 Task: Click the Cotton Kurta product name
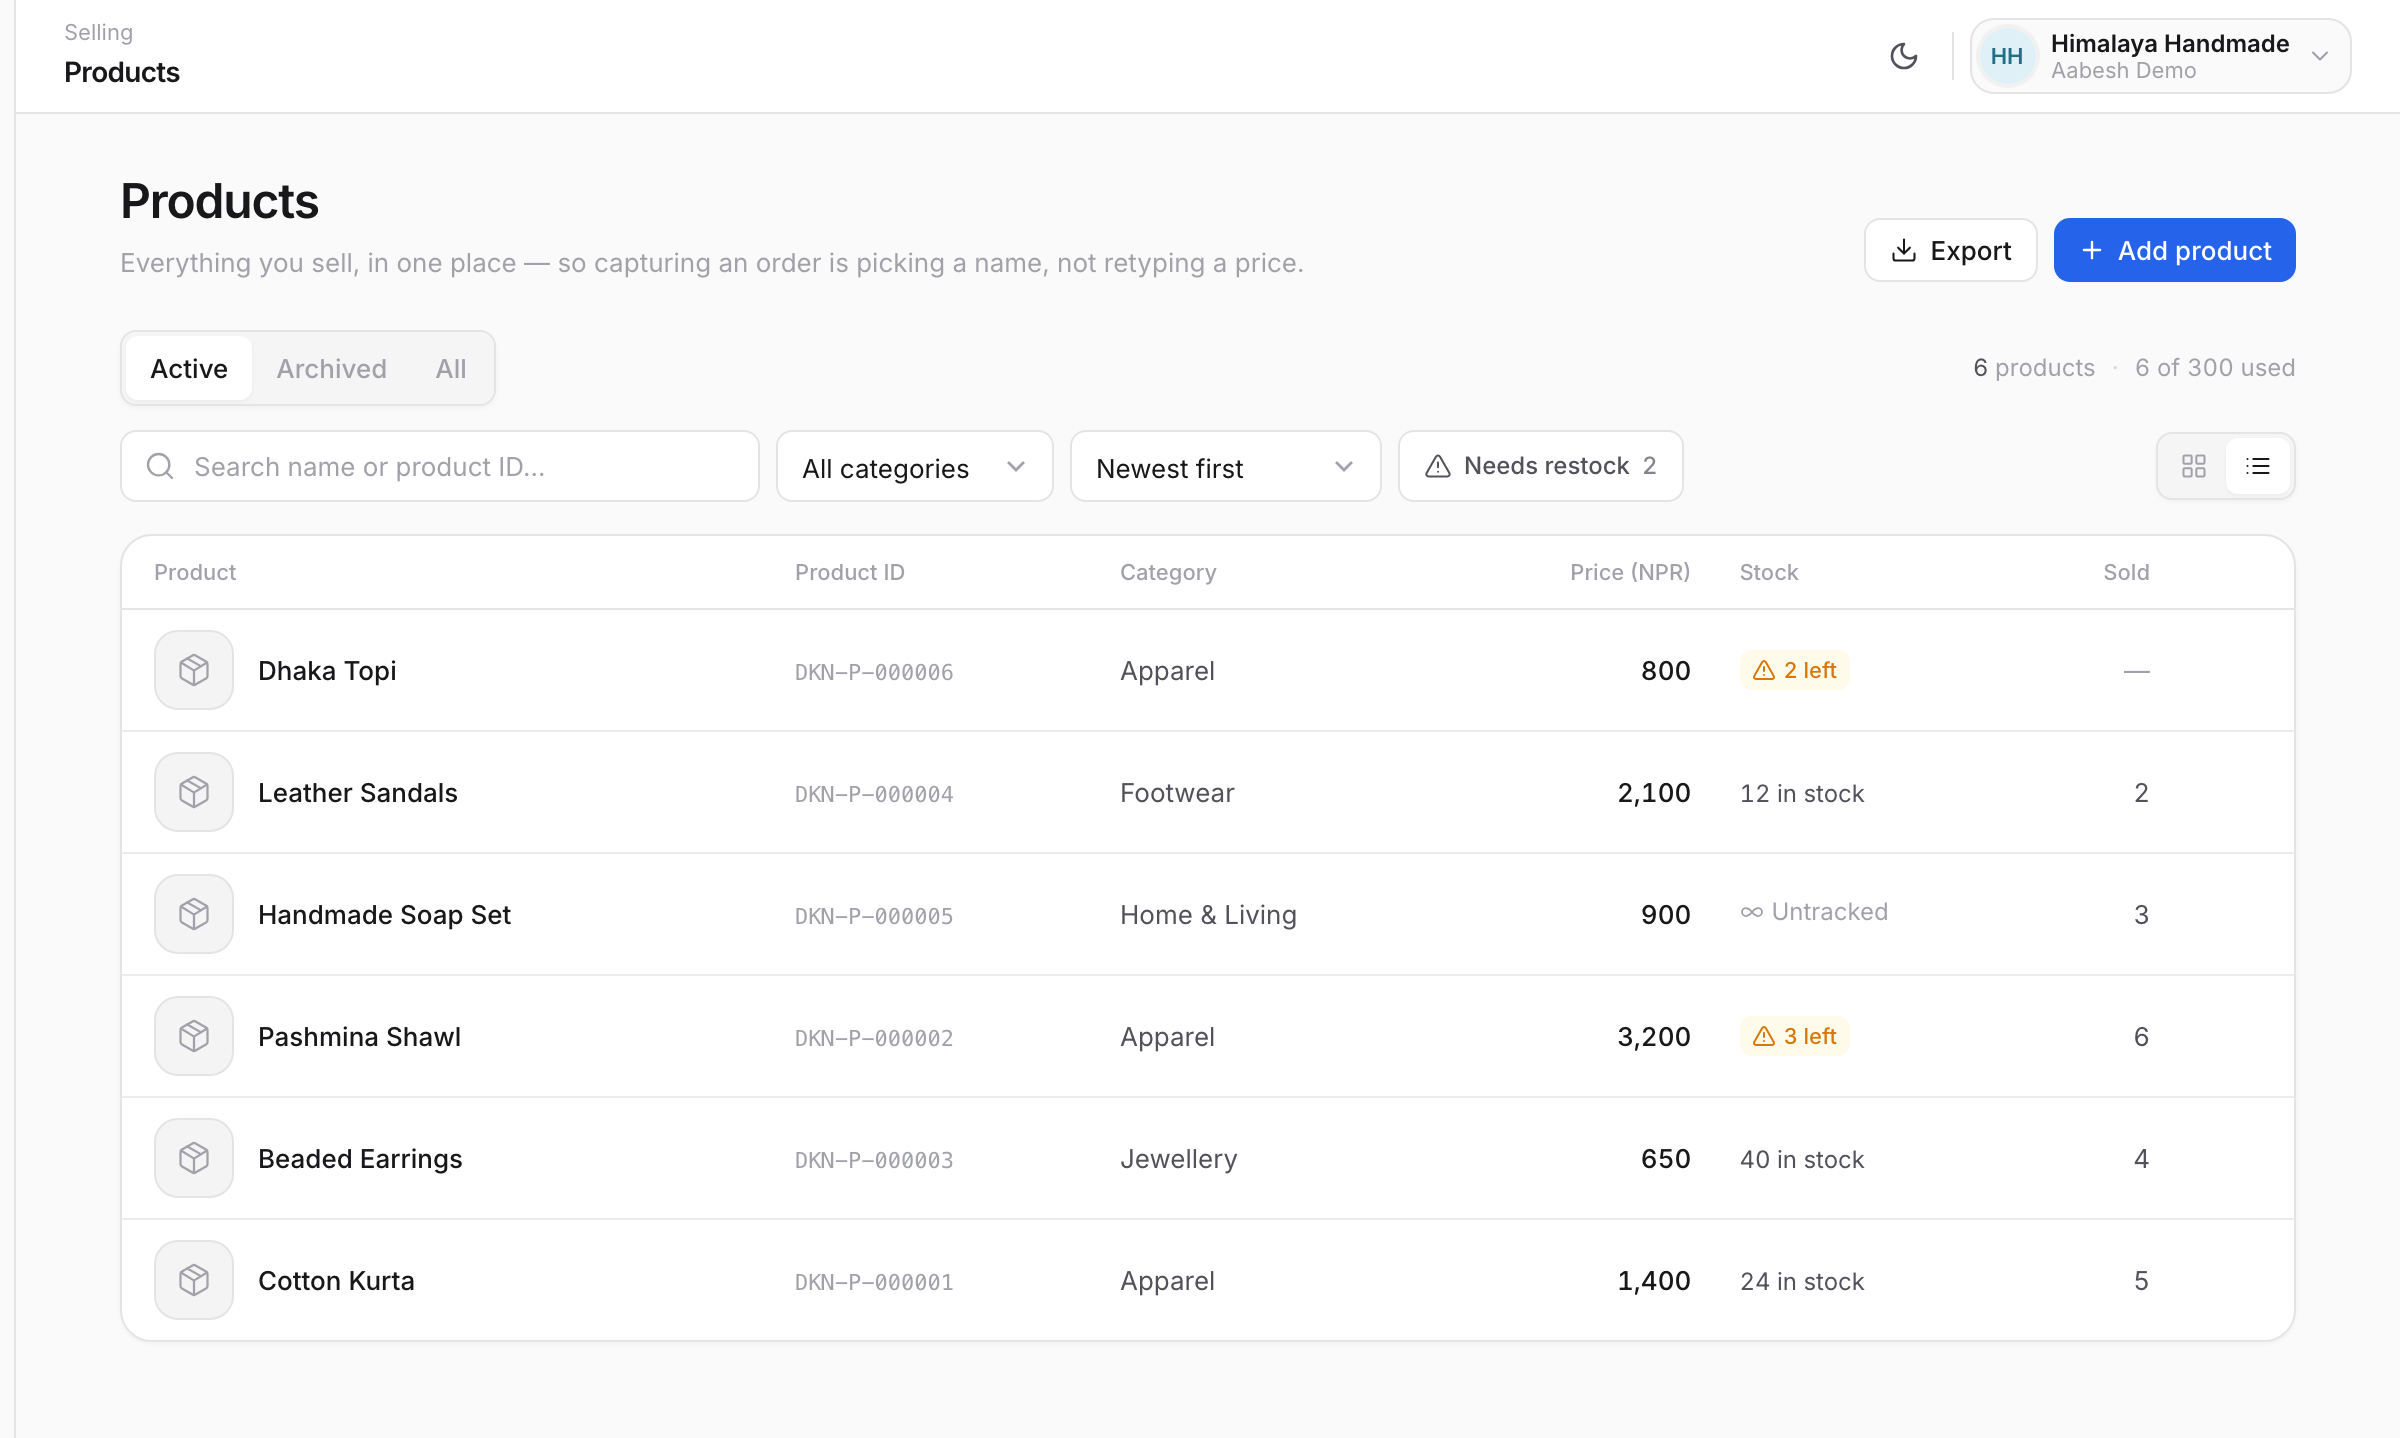click(336, 1280)
